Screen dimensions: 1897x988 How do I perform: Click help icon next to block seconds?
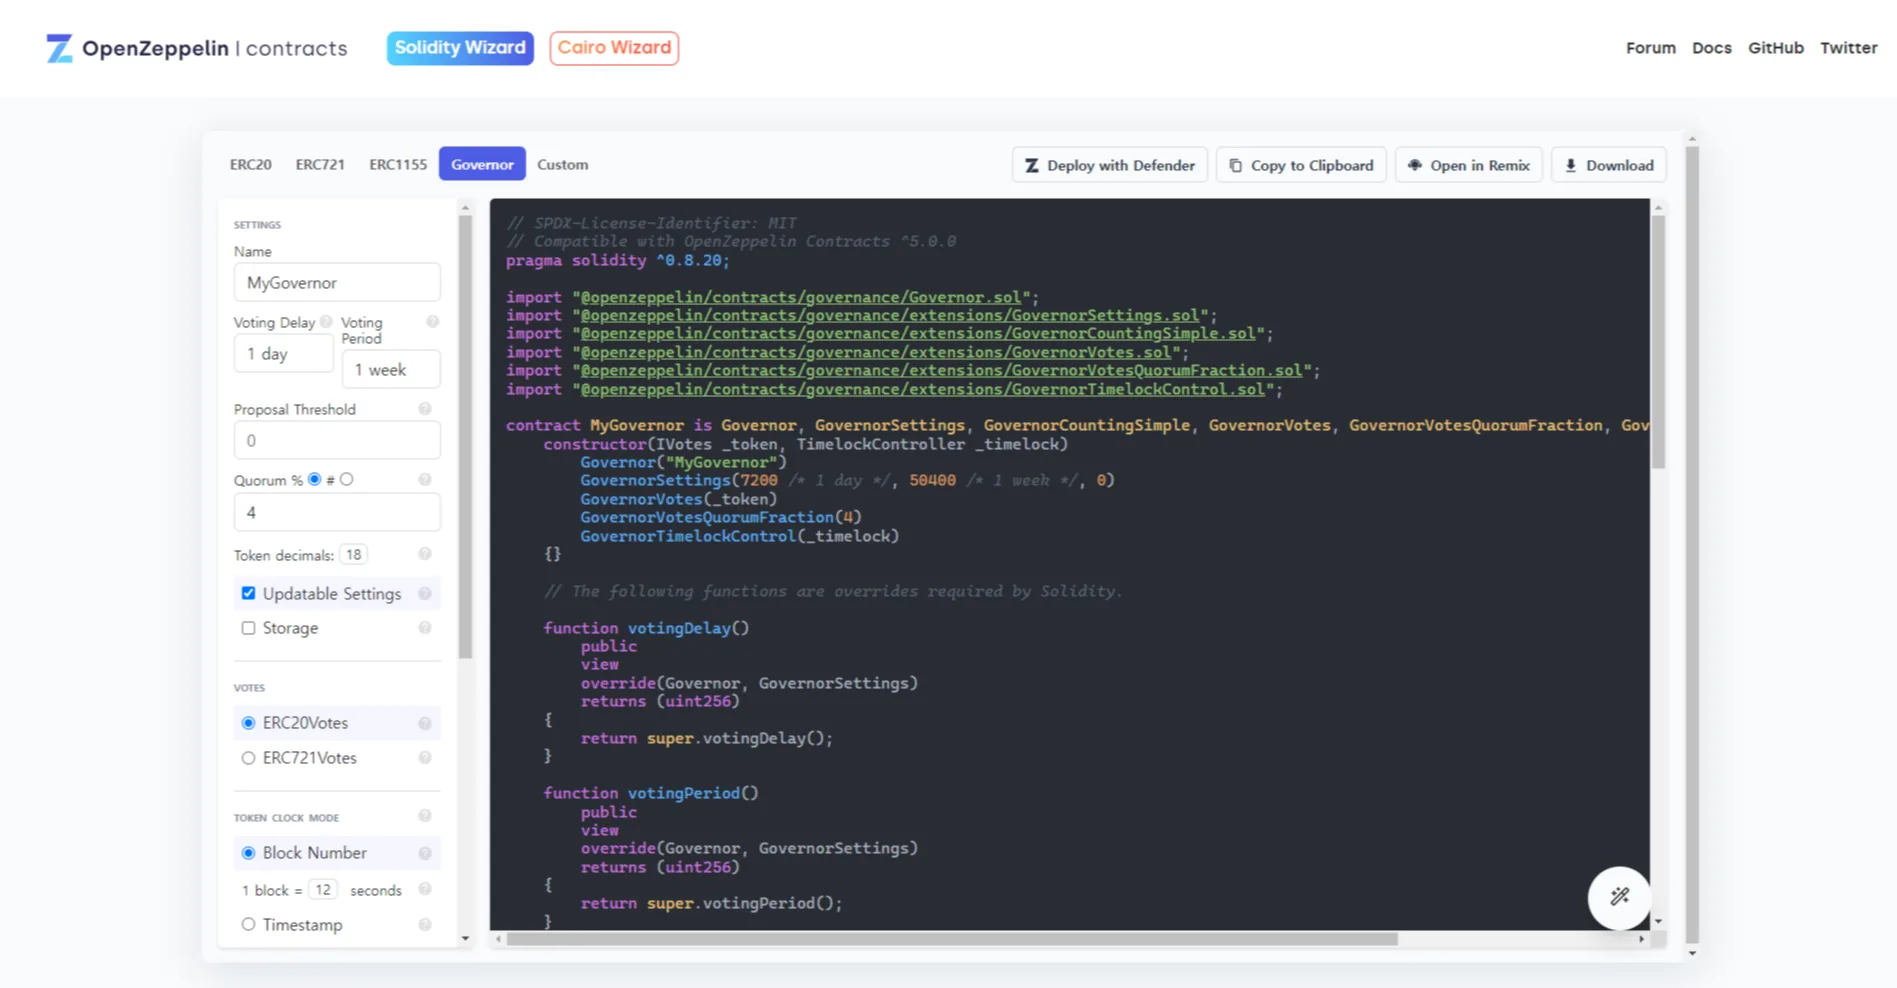point(425,889)
